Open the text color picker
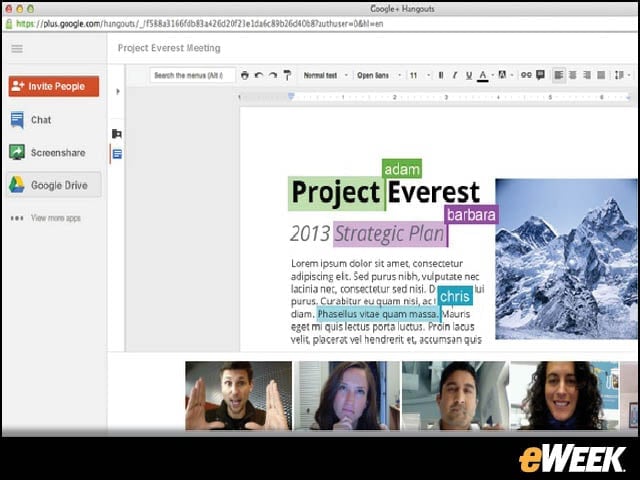Image resolution: width=640 pixels, height=480 pixels. [483, 76]
